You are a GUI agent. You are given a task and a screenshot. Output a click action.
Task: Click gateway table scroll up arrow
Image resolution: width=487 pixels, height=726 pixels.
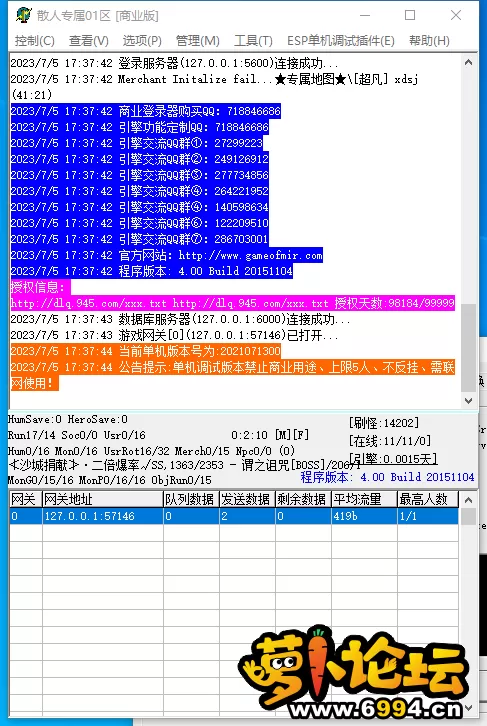[468, 500]
